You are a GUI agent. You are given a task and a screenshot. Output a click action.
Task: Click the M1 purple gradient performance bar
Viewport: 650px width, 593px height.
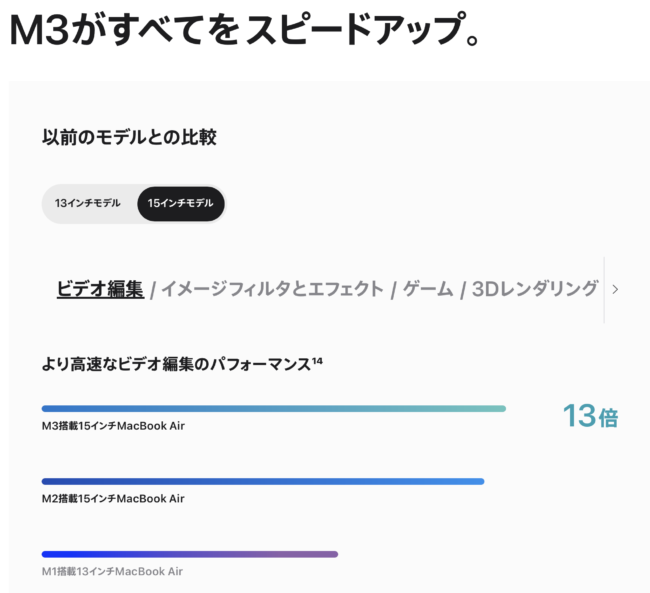coord(190,554)
